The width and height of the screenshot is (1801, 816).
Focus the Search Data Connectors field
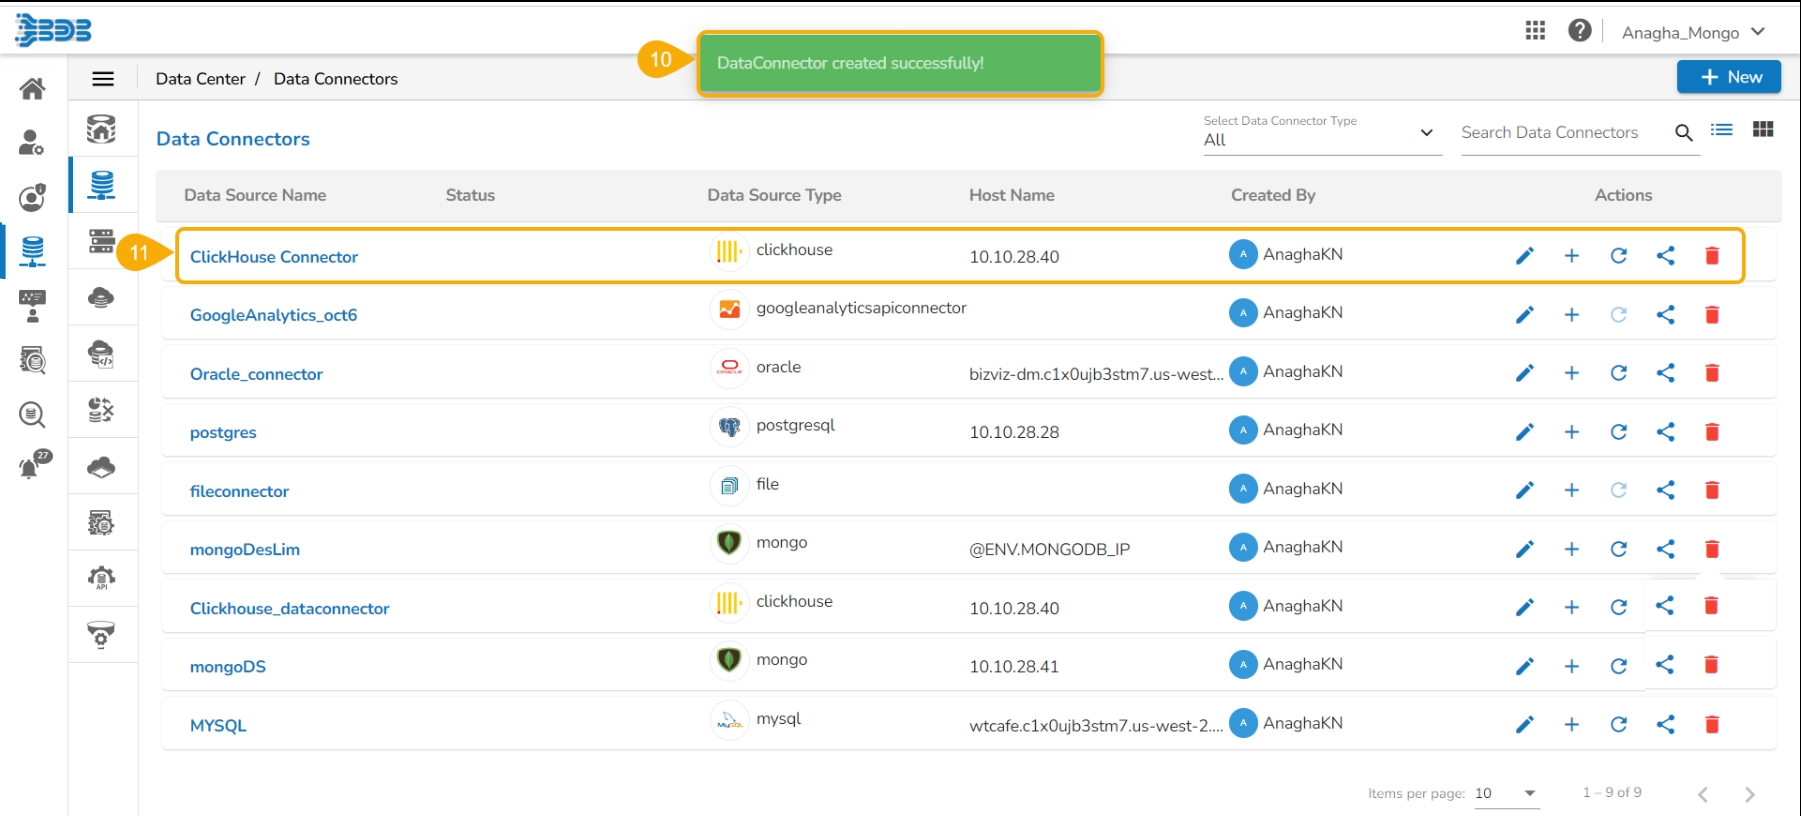[x=1560, y=133]
